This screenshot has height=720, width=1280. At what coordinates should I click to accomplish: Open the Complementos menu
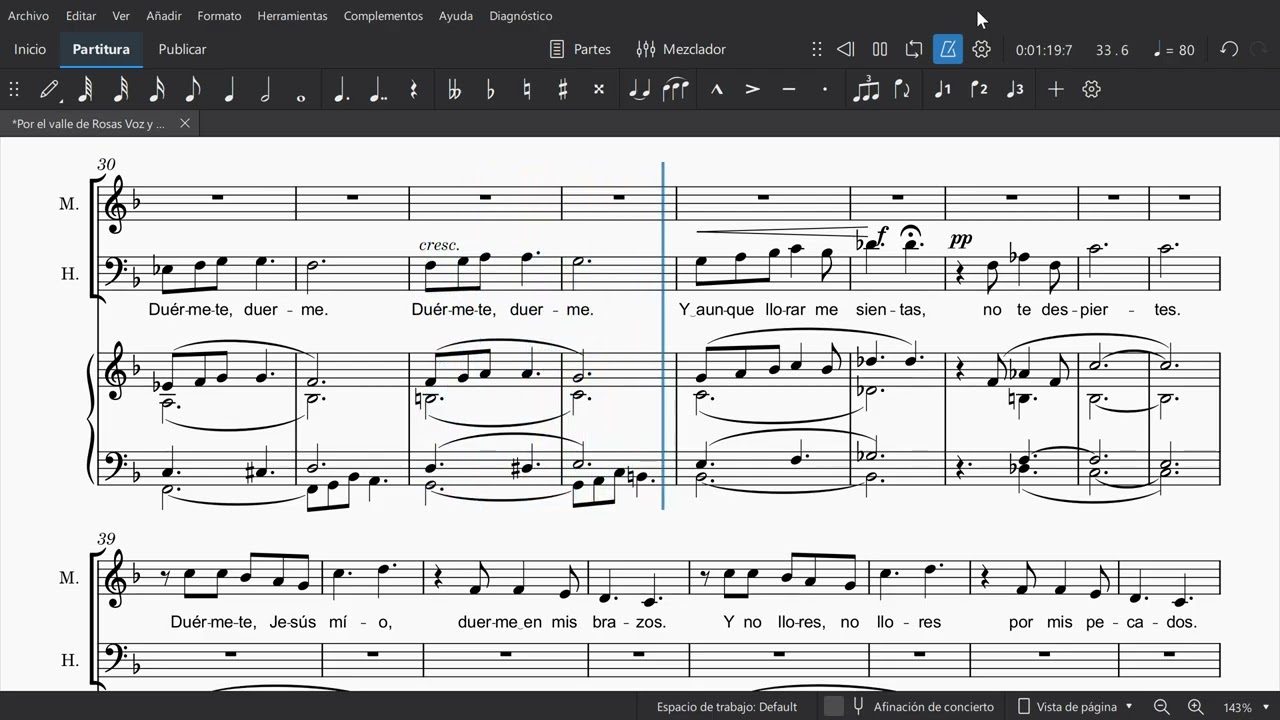tap(383, 16)
